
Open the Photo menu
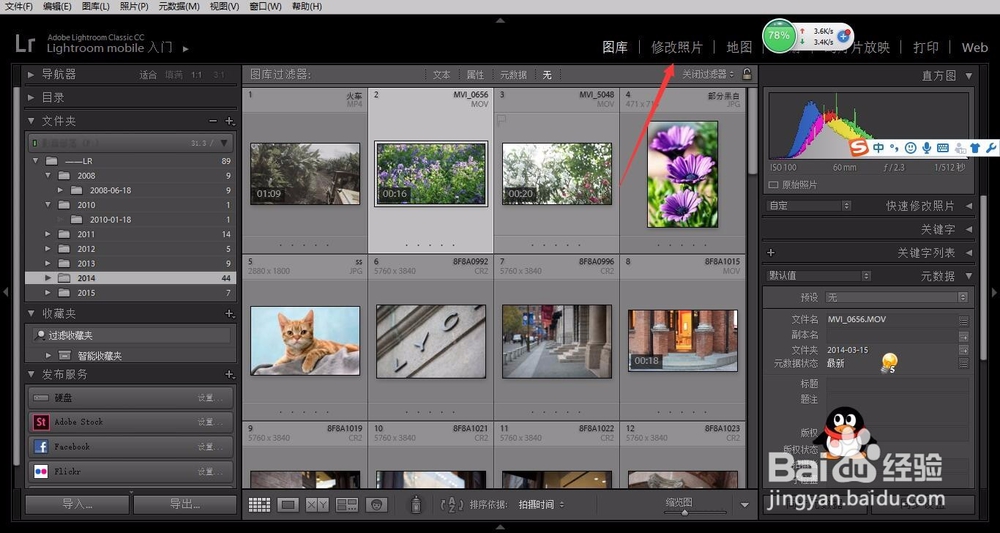[x=134, y=6]
